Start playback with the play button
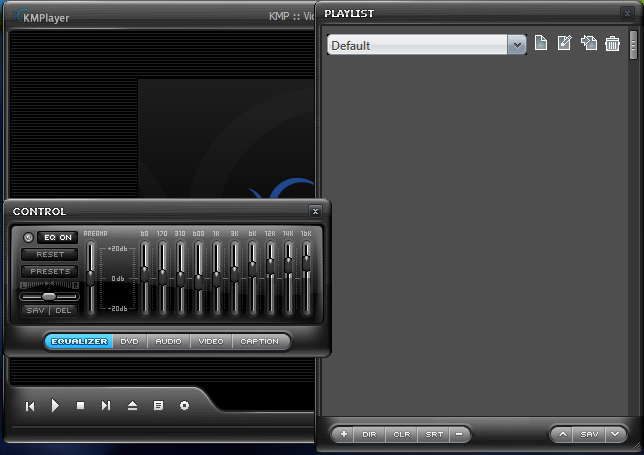 click(55, 406)
